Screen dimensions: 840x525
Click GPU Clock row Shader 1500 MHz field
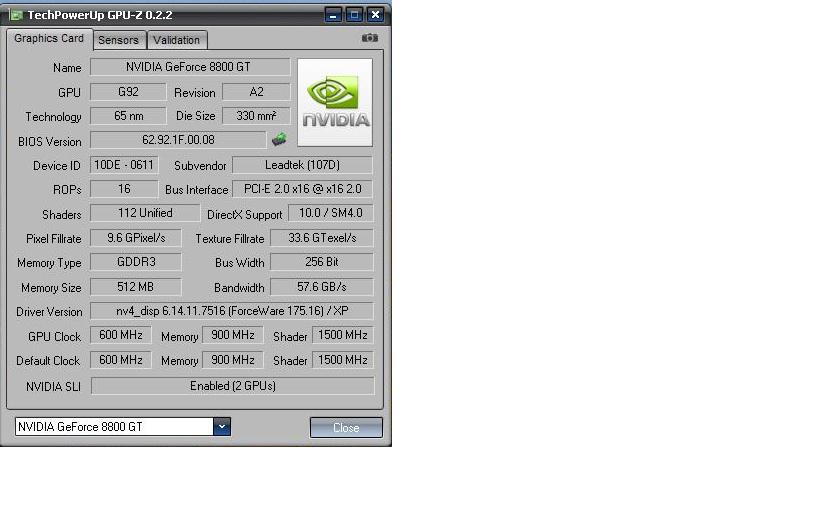[x=343, y=335]
